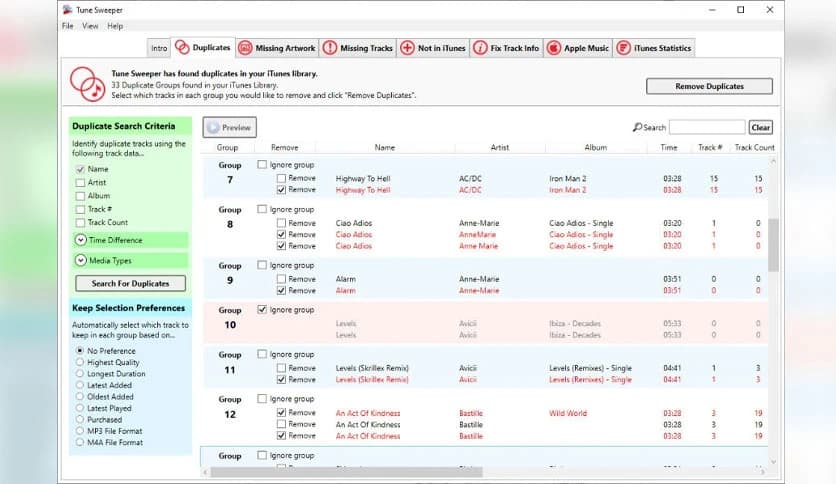Click the Missing Tracks warning icon
836x484 pixels.
pos(330,48)
